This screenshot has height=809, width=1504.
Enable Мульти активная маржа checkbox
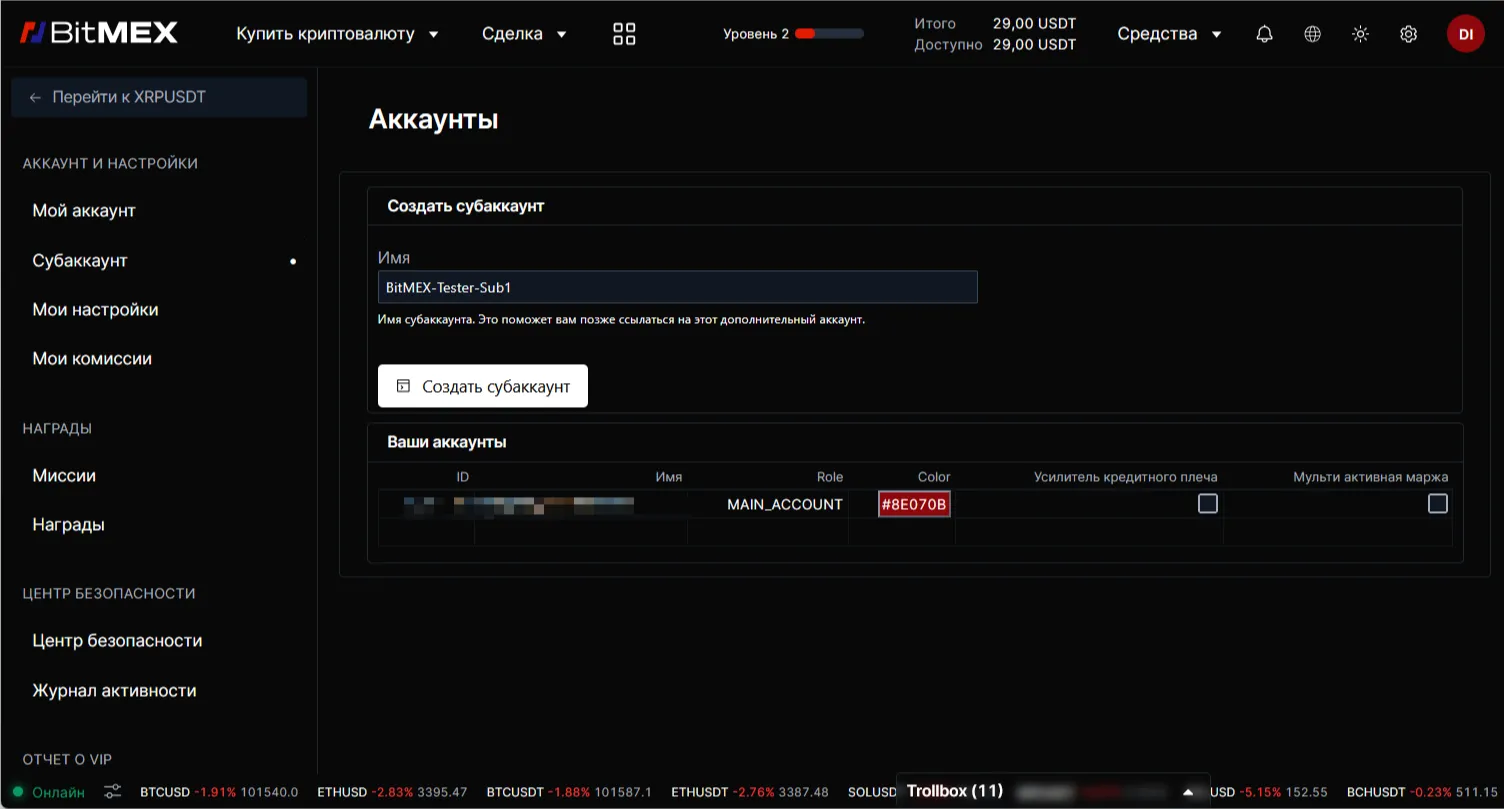click(1438, 504)
